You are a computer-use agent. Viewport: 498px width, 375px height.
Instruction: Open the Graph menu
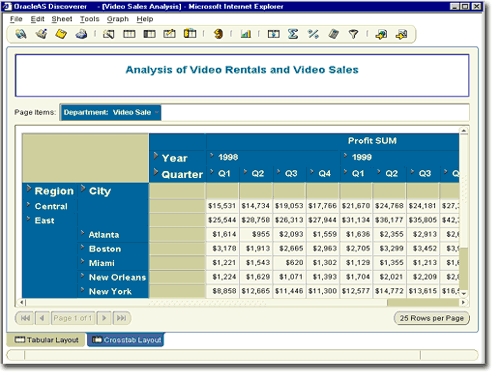[x=118, y=19]
